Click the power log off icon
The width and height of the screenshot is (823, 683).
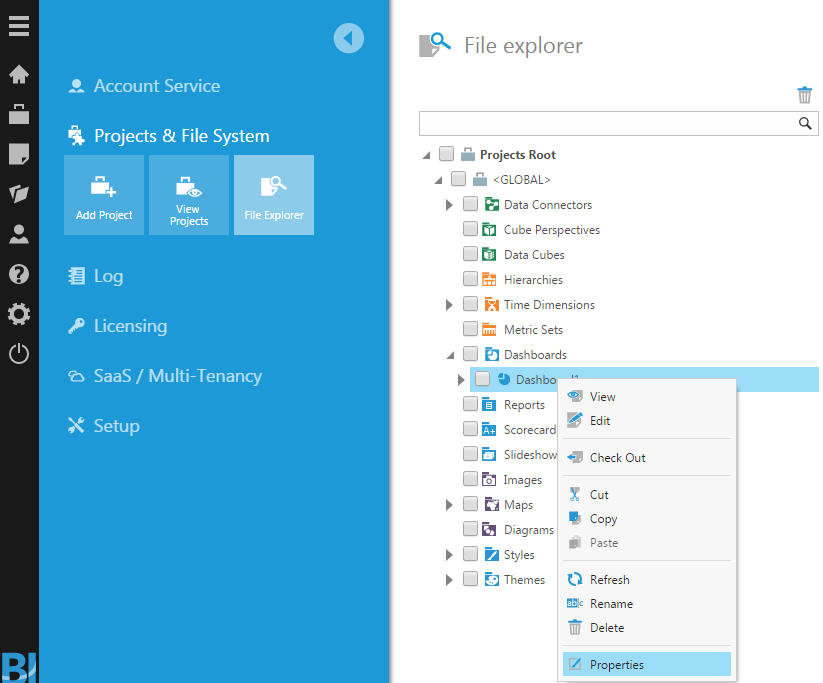coord(19,354)
